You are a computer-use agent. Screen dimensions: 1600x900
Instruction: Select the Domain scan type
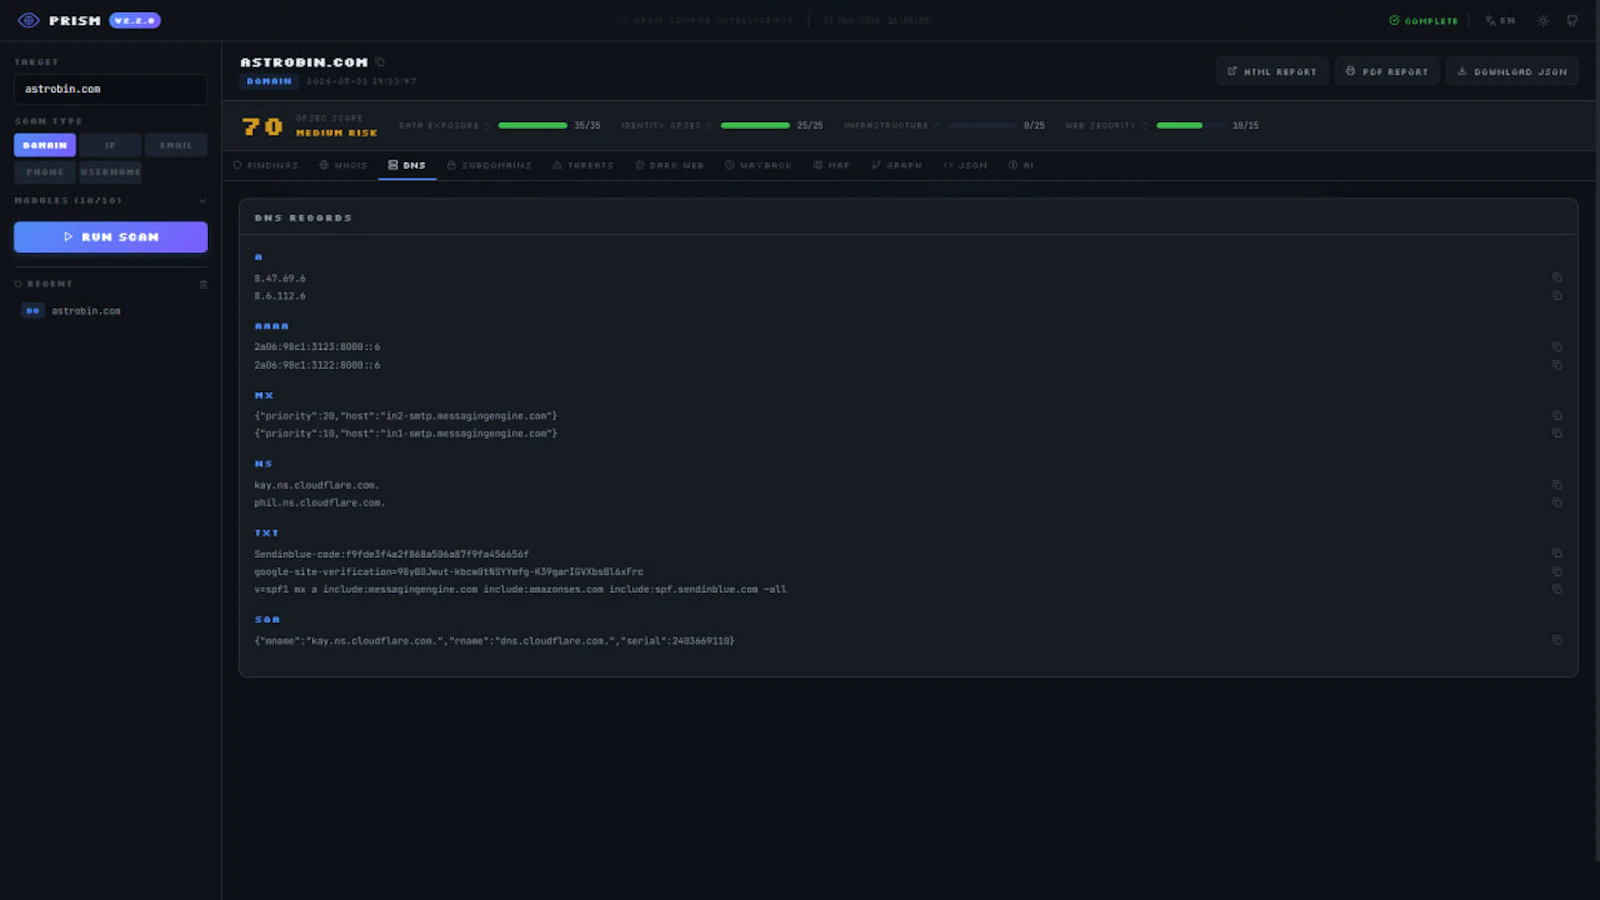pos(45,145)
